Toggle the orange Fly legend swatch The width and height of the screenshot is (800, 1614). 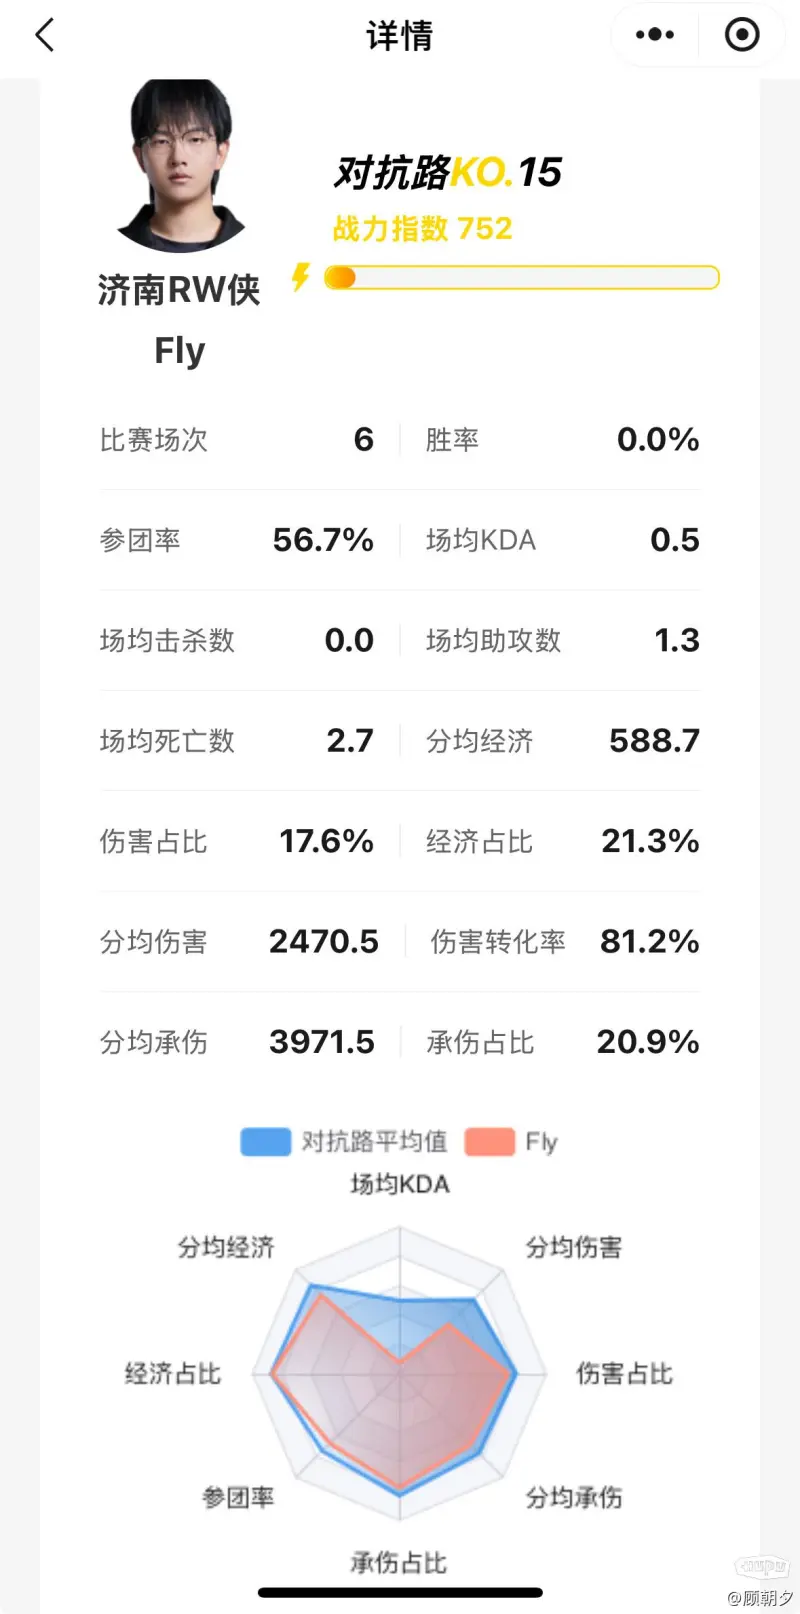(489, 1141)
